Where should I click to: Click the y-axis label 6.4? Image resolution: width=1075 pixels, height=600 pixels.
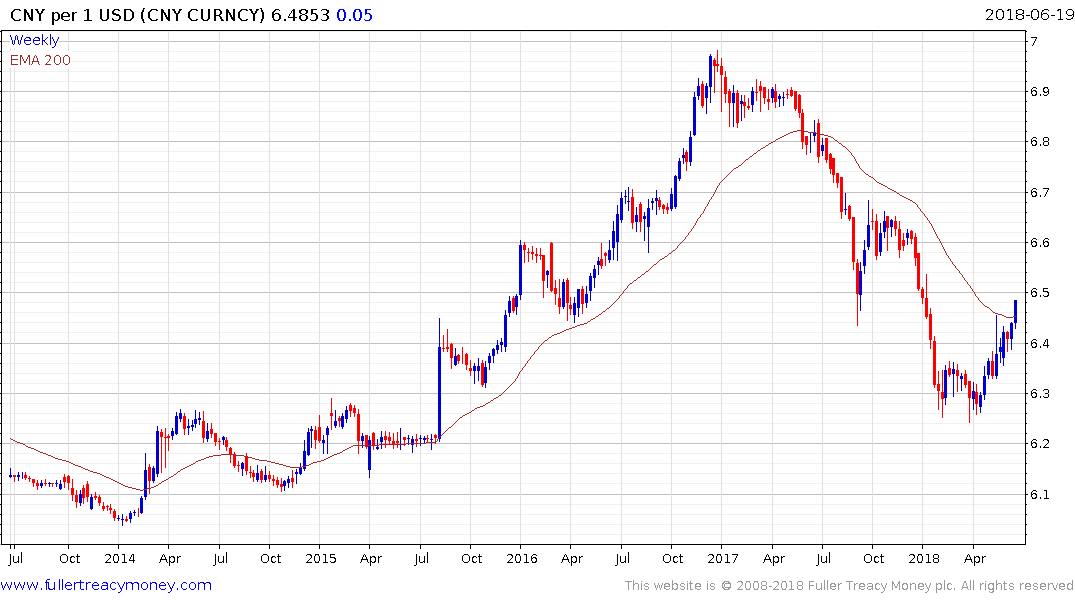pyautogui.click(x=1040, y=344)
